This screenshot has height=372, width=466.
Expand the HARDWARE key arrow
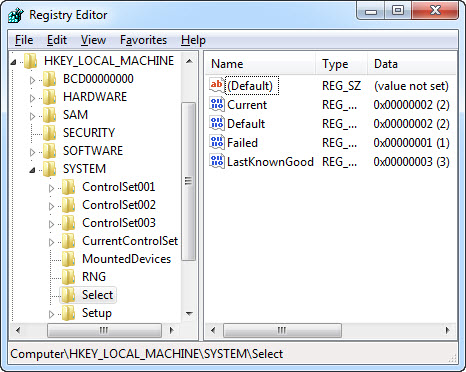[32, 98]
